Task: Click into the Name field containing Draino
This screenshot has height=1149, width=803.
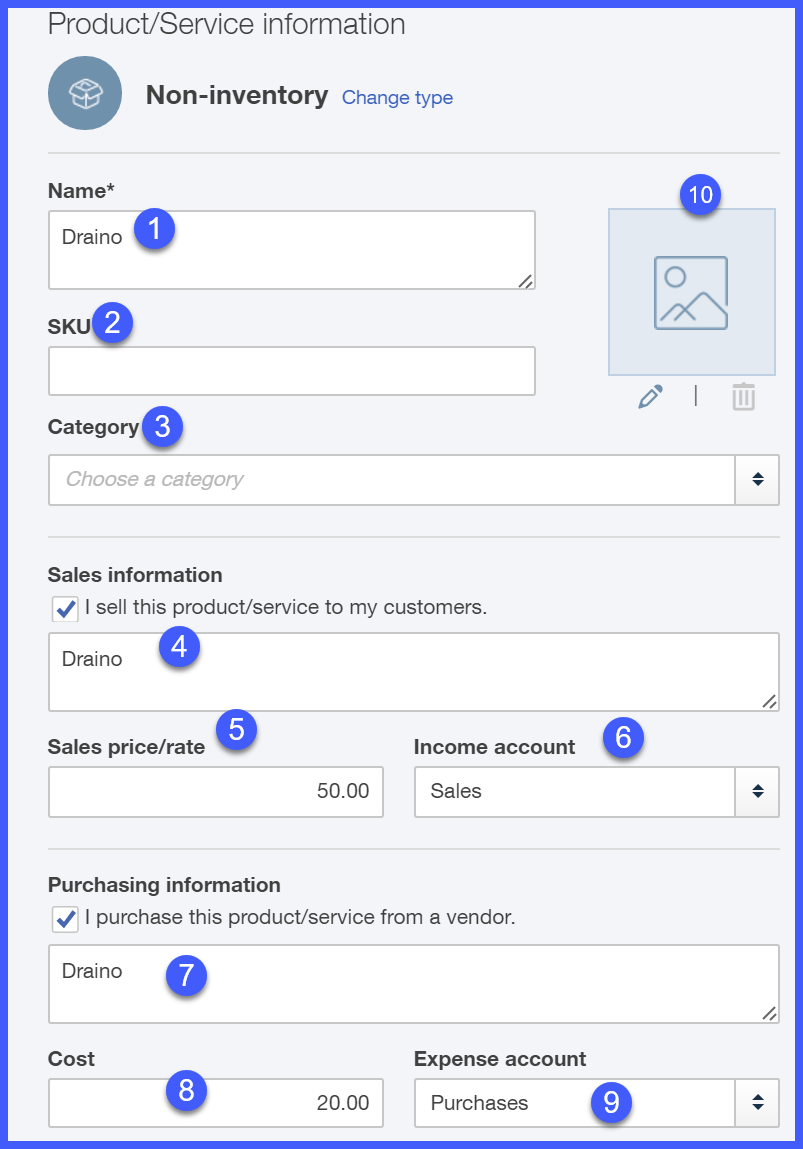Action: 292,250
